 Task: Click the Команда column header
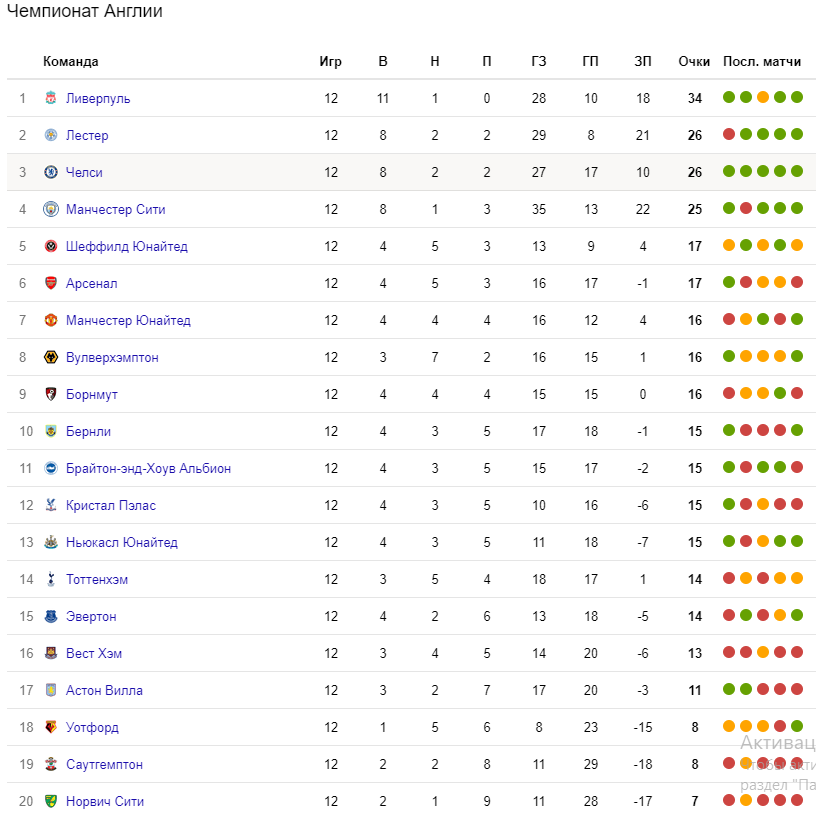click(x=71, y=62)
